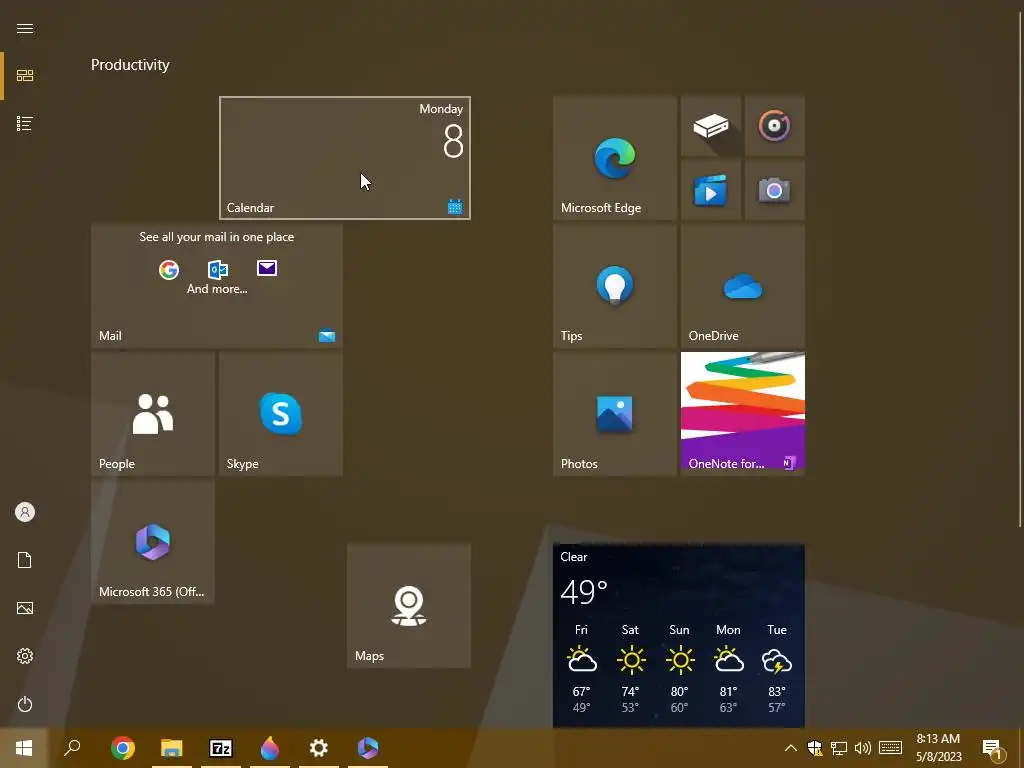
Task: Open the Tips tile
Action: tap(615, 285)
